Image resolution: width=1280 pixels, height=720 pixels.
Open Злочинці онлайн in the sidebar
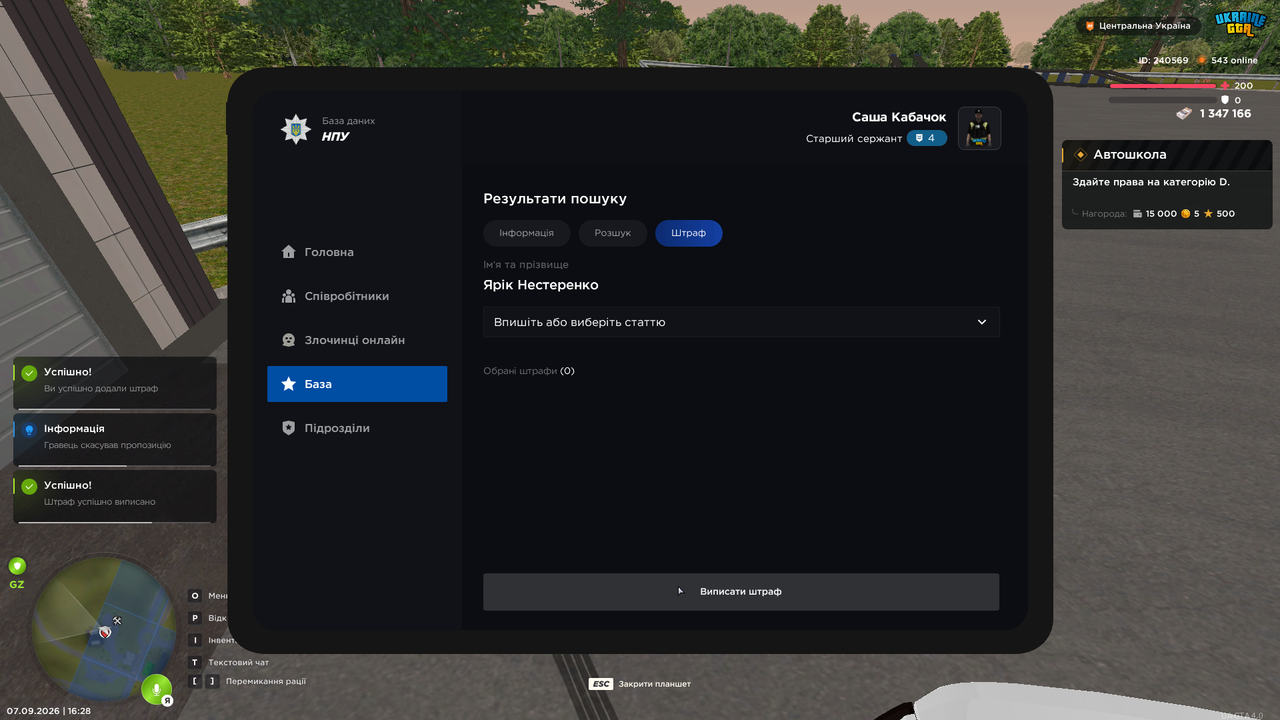coord(357,340)
